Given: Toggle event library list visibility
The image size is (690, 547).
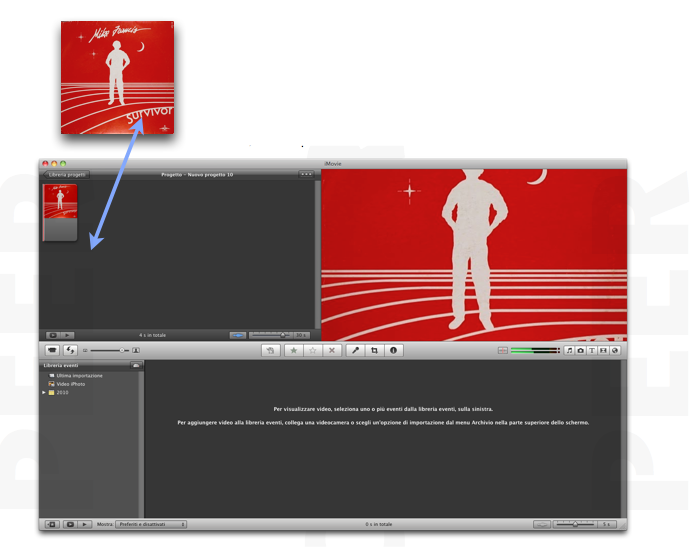Looking at the screenshot, I should (52, 524).
